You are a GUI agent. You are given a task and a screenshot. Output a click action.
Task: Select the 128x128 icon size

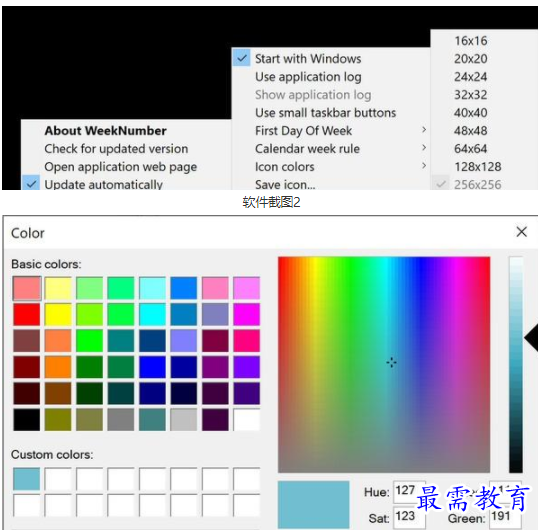484,167
